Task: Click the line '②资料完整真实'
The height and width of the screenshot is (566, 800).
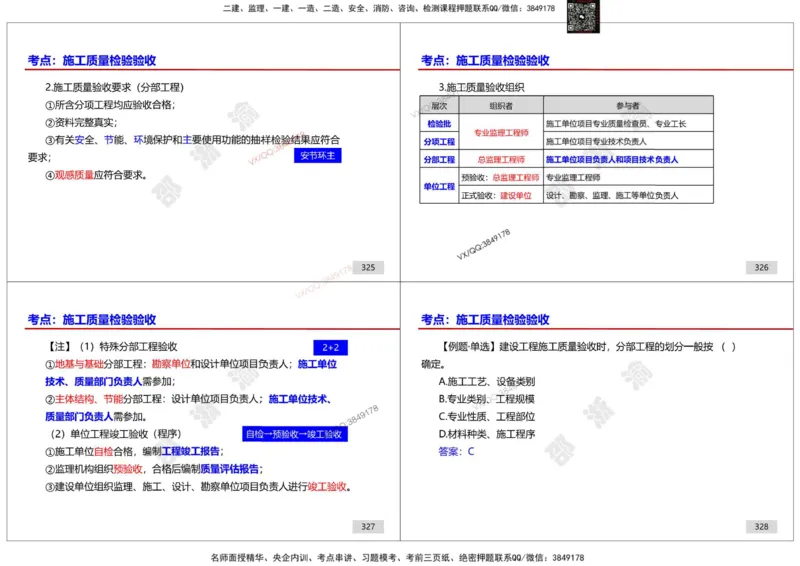Action: [x=81, y=122]
